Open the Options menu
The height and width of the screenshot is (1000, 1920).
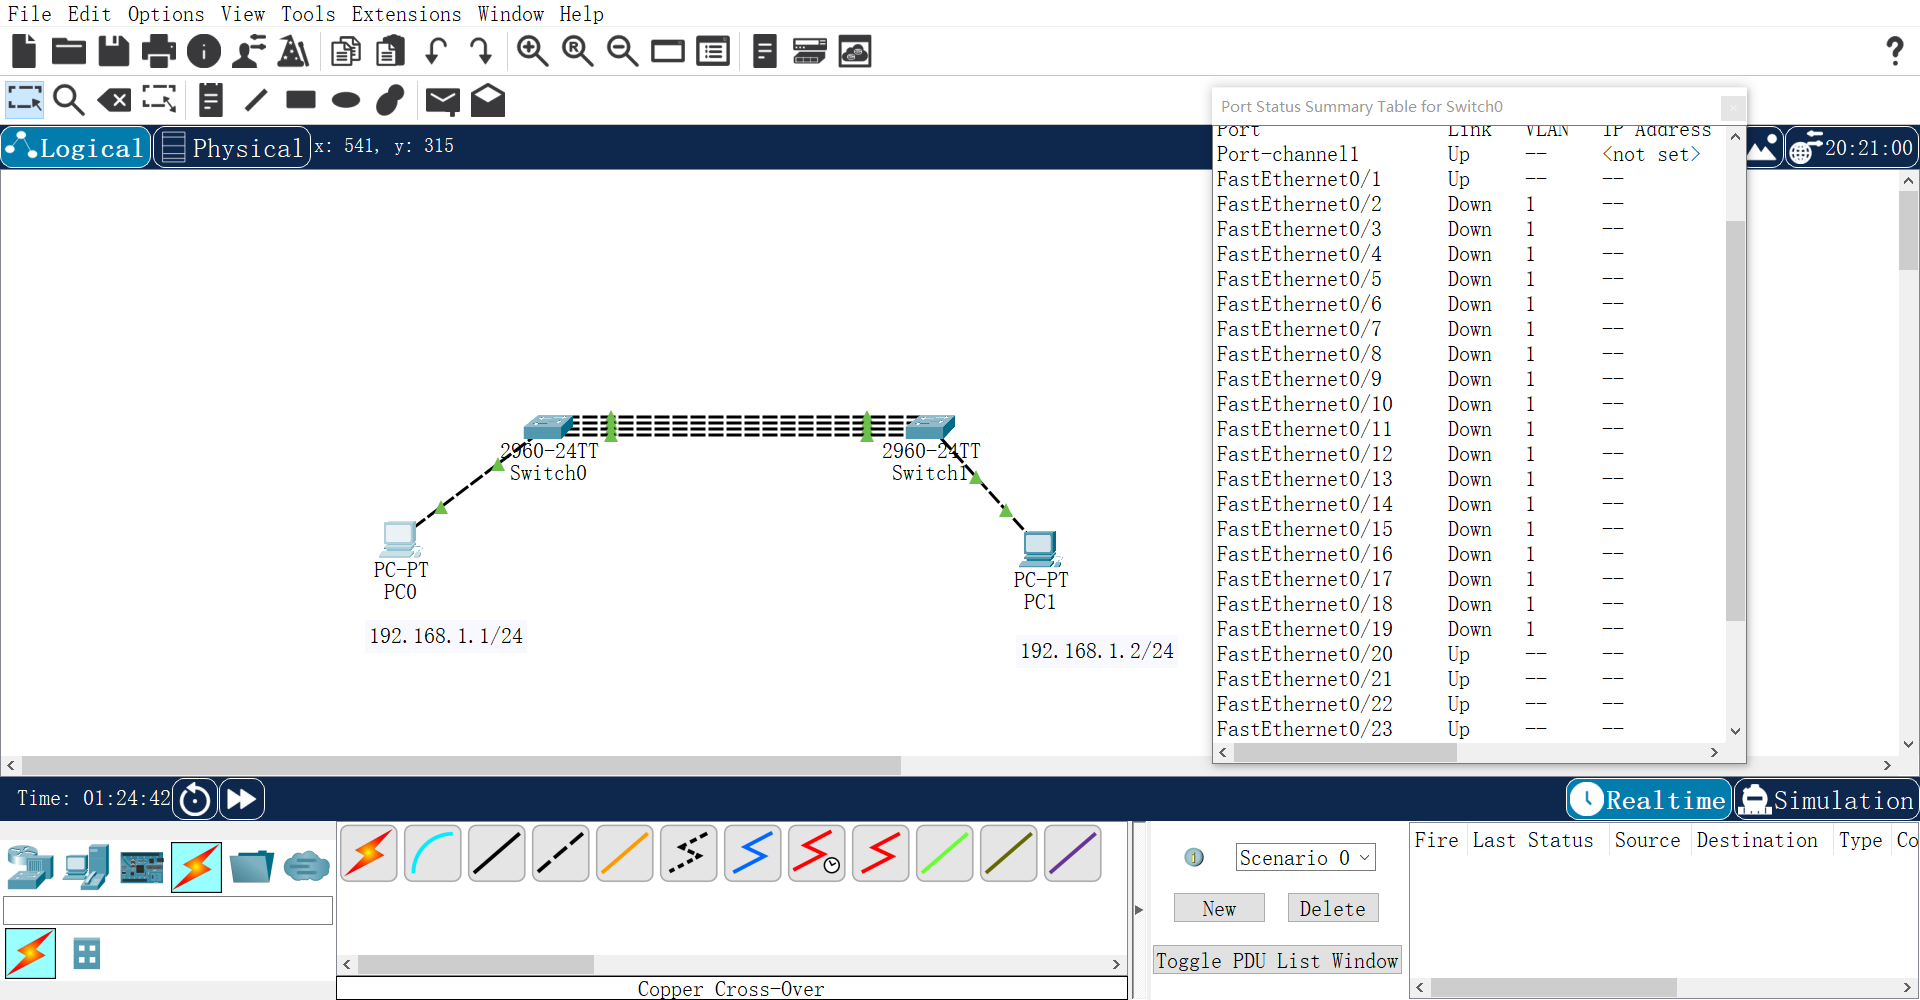click(166, 14)
